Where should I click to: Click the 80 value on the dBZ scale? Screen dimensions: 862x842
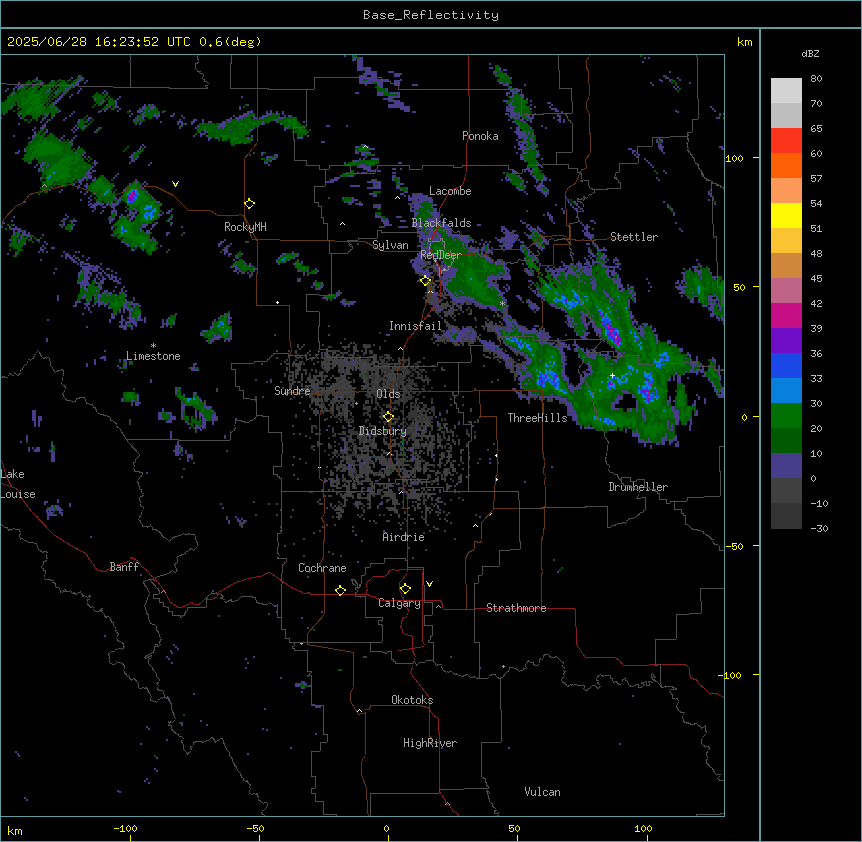(x=816, y=79)
